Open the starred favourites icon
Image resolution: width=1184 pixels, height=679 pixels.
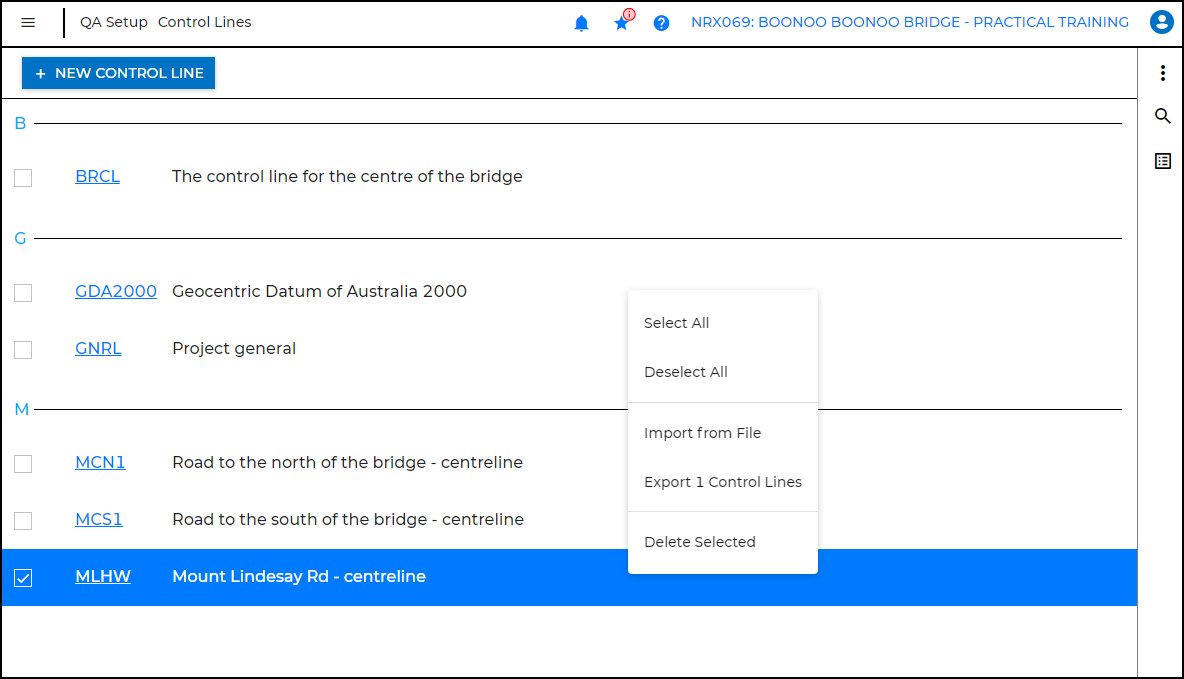(x=622, y=23)
